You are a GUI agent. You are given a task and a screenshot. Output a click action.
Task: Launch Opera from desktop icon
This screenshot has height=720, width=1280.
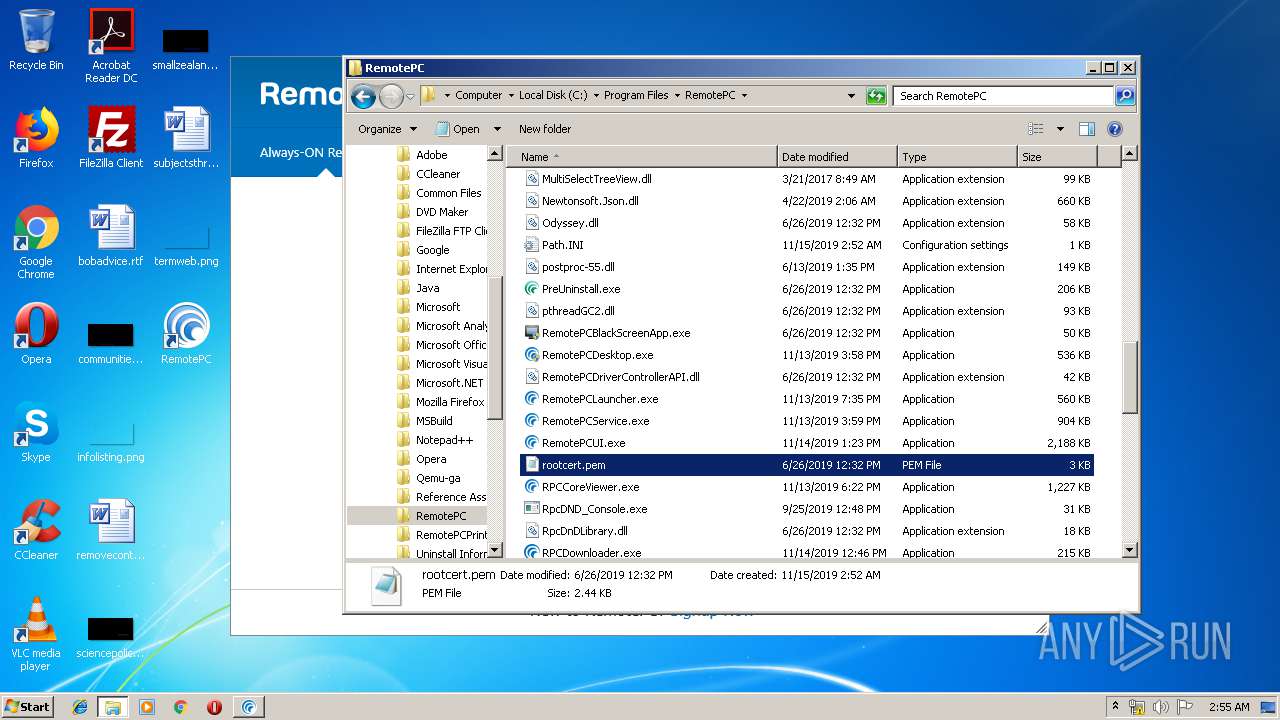(36, 334)
